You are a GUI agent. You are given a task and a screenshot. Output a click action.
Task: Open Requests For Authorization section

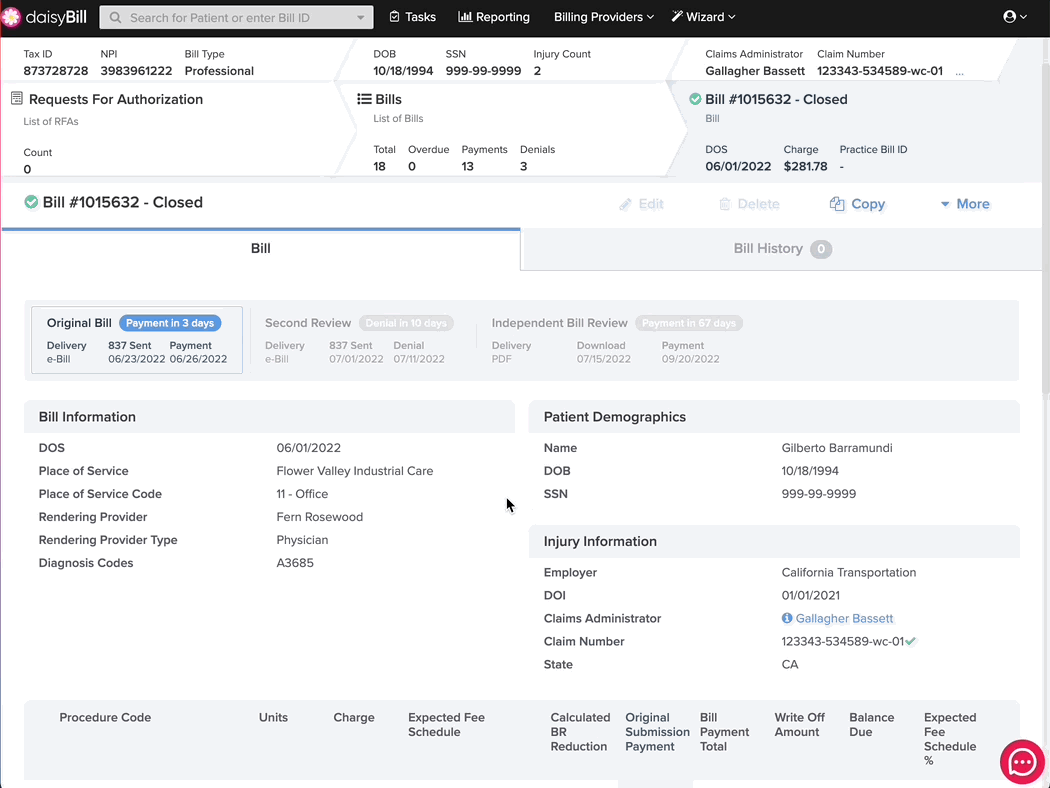pos(115,99)
